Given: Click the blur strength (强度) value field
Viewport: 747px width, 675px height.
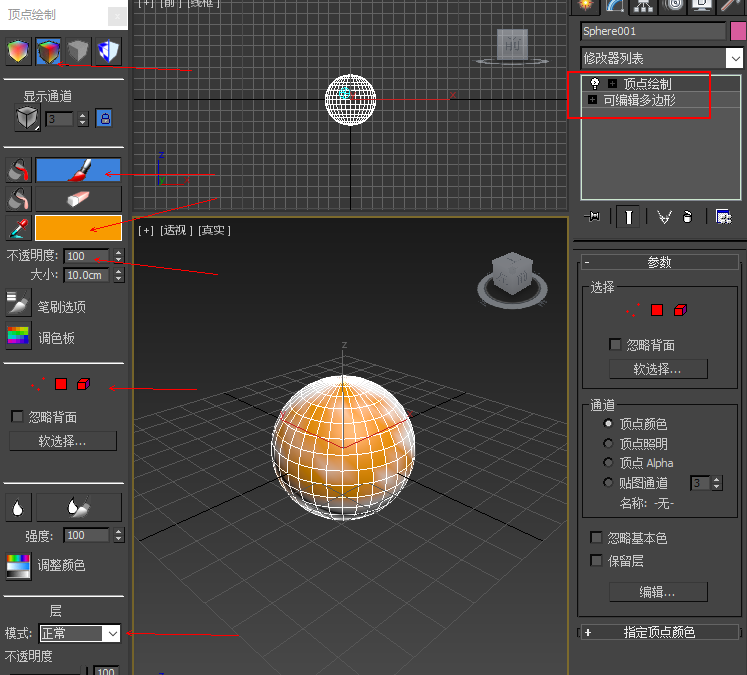Looking at the screenshot, I should tap(87, 535).
